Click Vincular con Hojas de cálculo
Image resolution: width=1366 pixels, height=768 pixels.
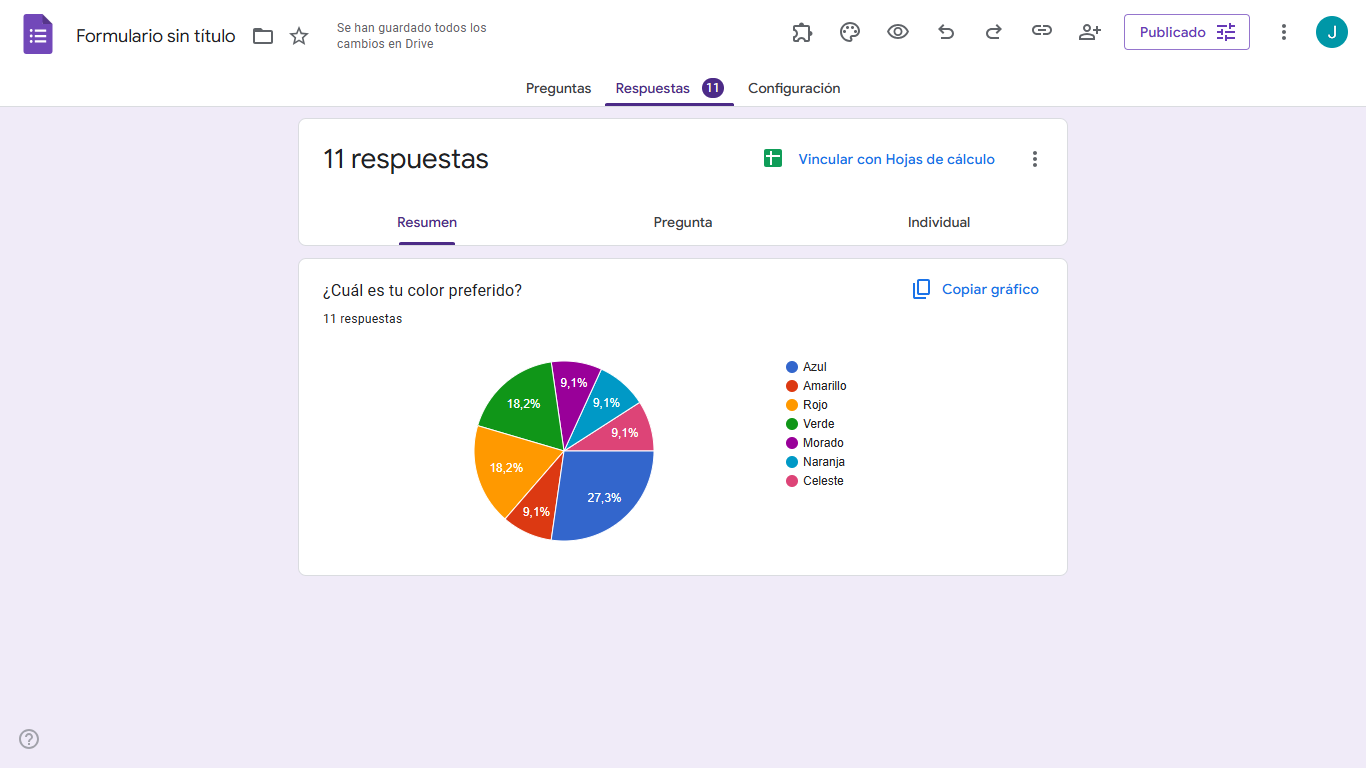click(x=896, y=159)
